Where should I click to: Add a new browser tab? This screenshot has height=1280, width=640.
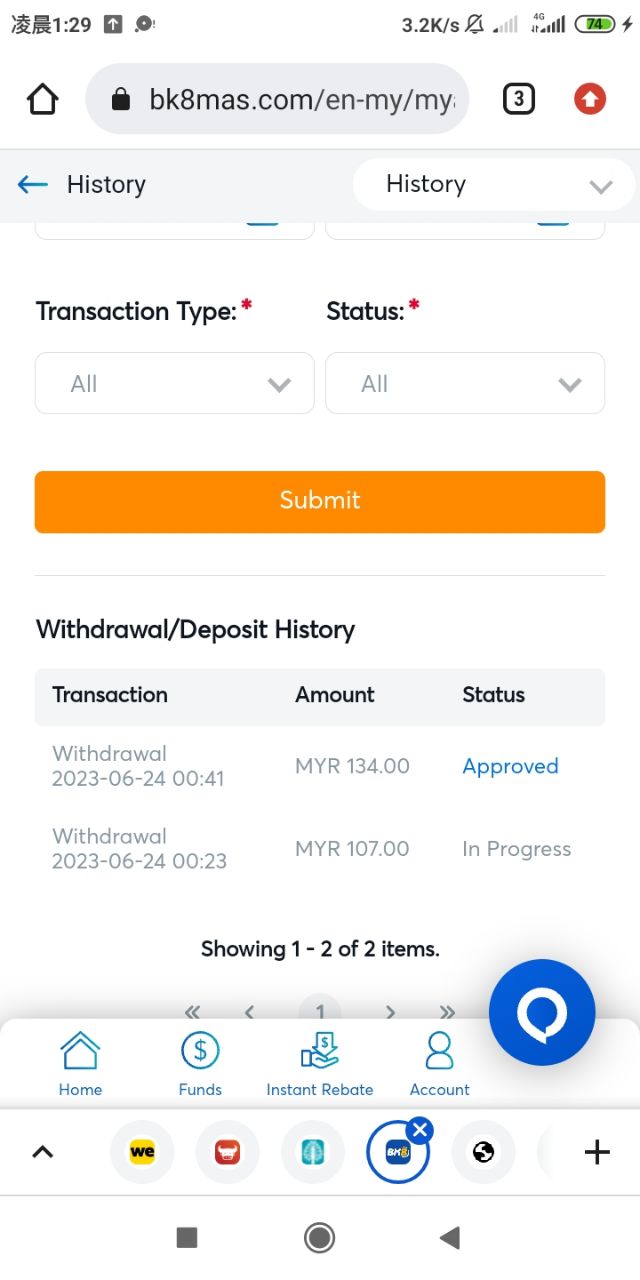[x=597, y=1152]
